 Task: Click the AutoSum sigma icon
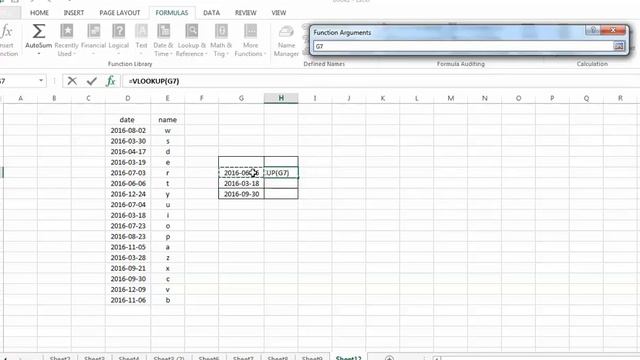(38, 32)
